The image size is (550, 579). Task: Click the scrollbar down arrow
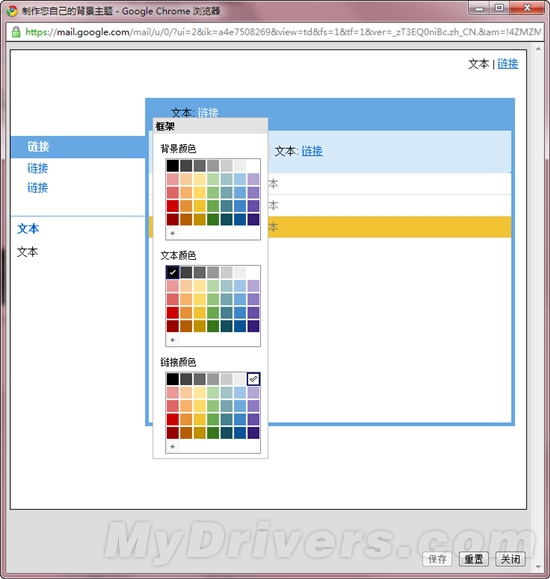pos(538,567)
